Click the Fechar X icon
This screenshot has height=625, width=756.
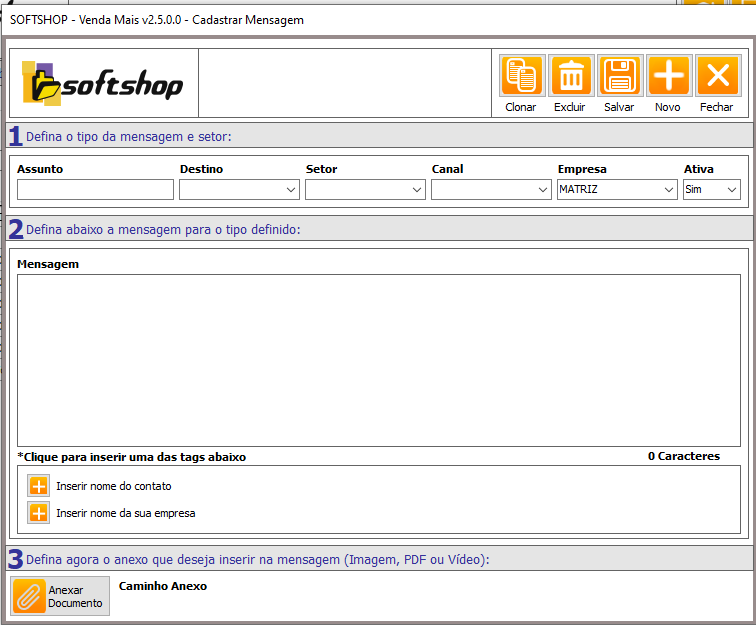pos(717,76)
